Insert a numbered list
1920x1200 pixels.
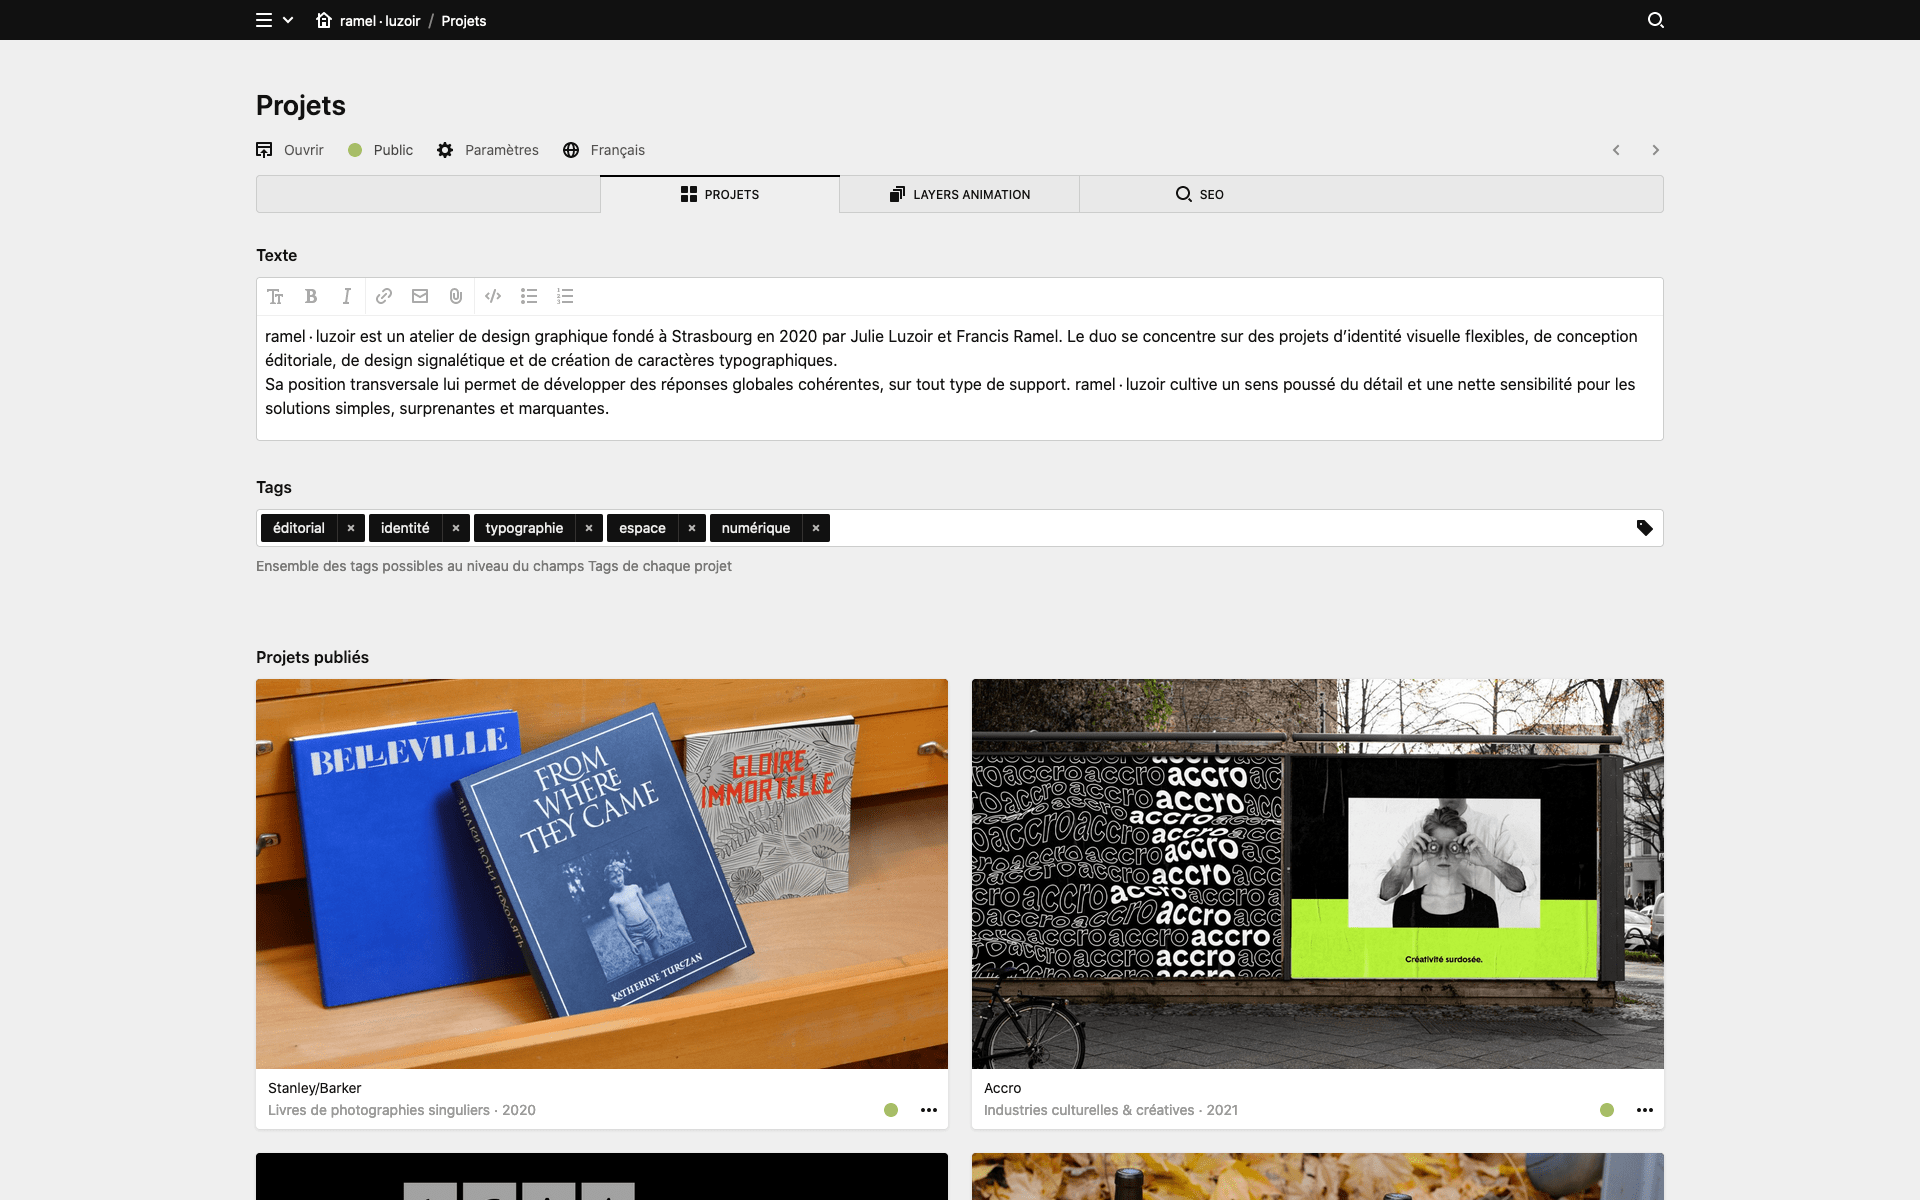point(565,296)
